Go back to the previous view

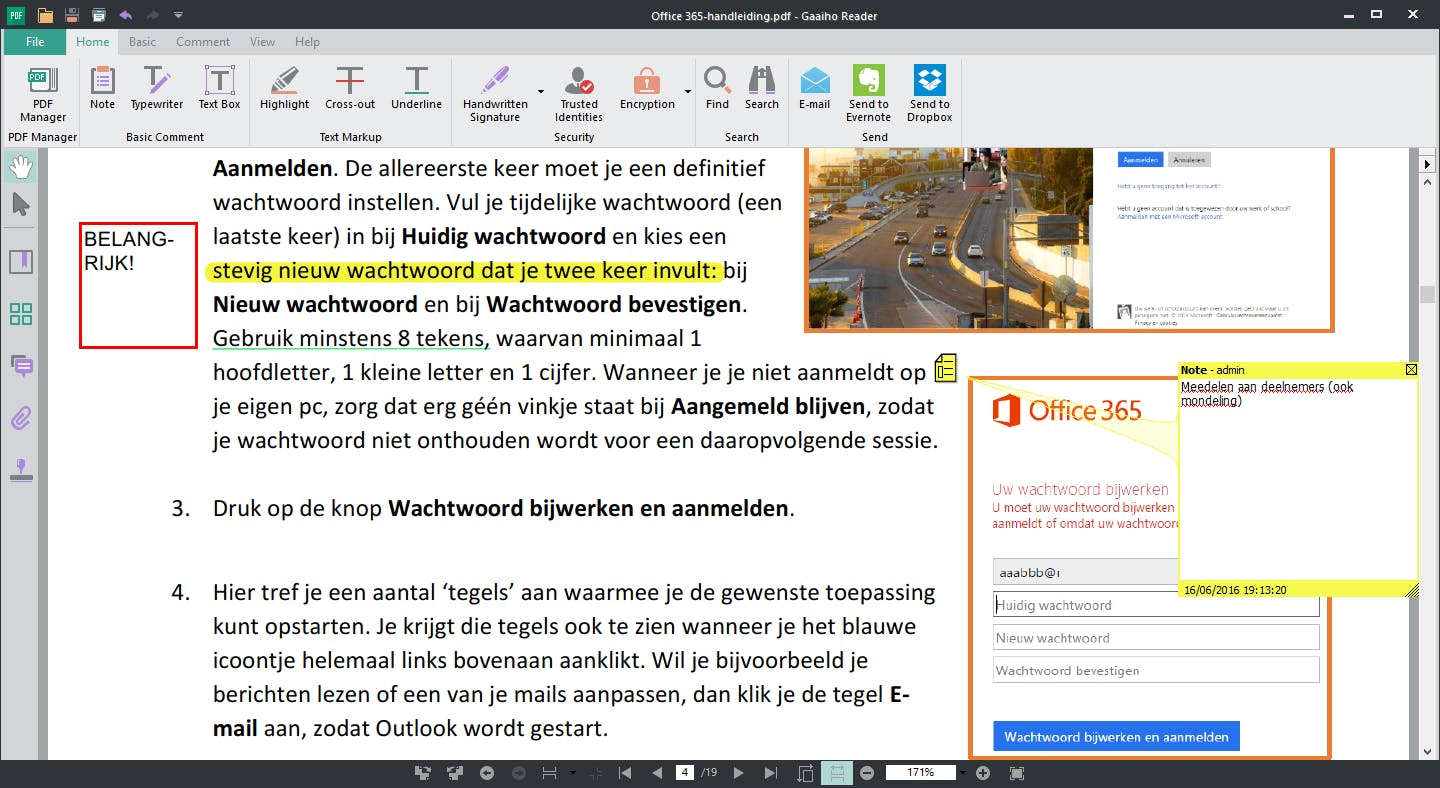[487, 773]
